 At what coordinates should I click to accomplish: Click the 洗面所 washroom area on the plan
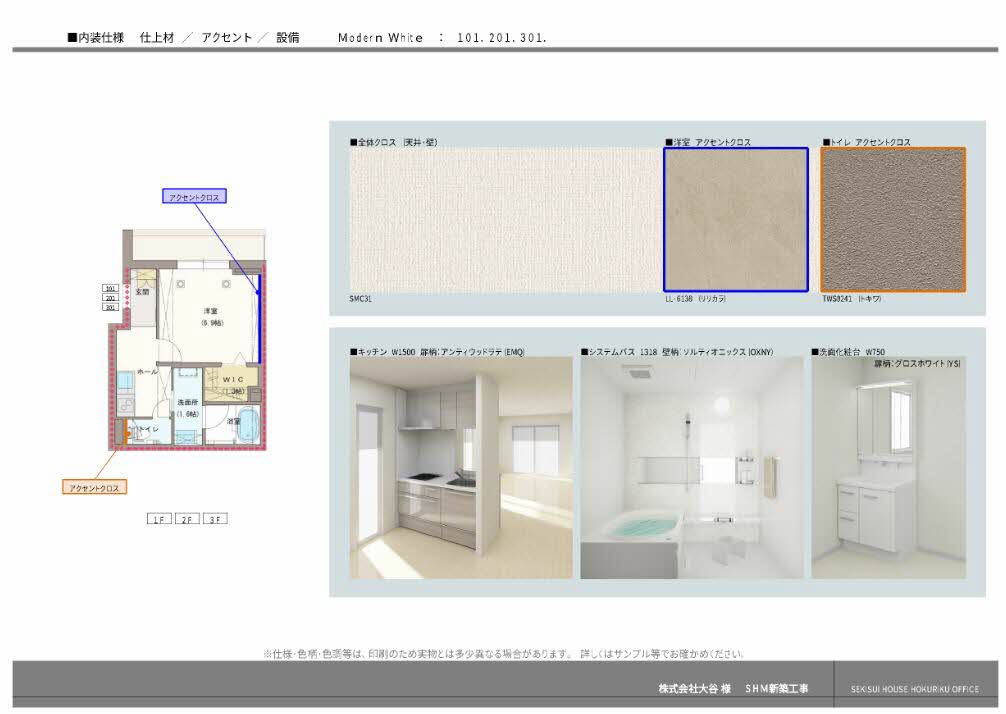pos(187,407)
